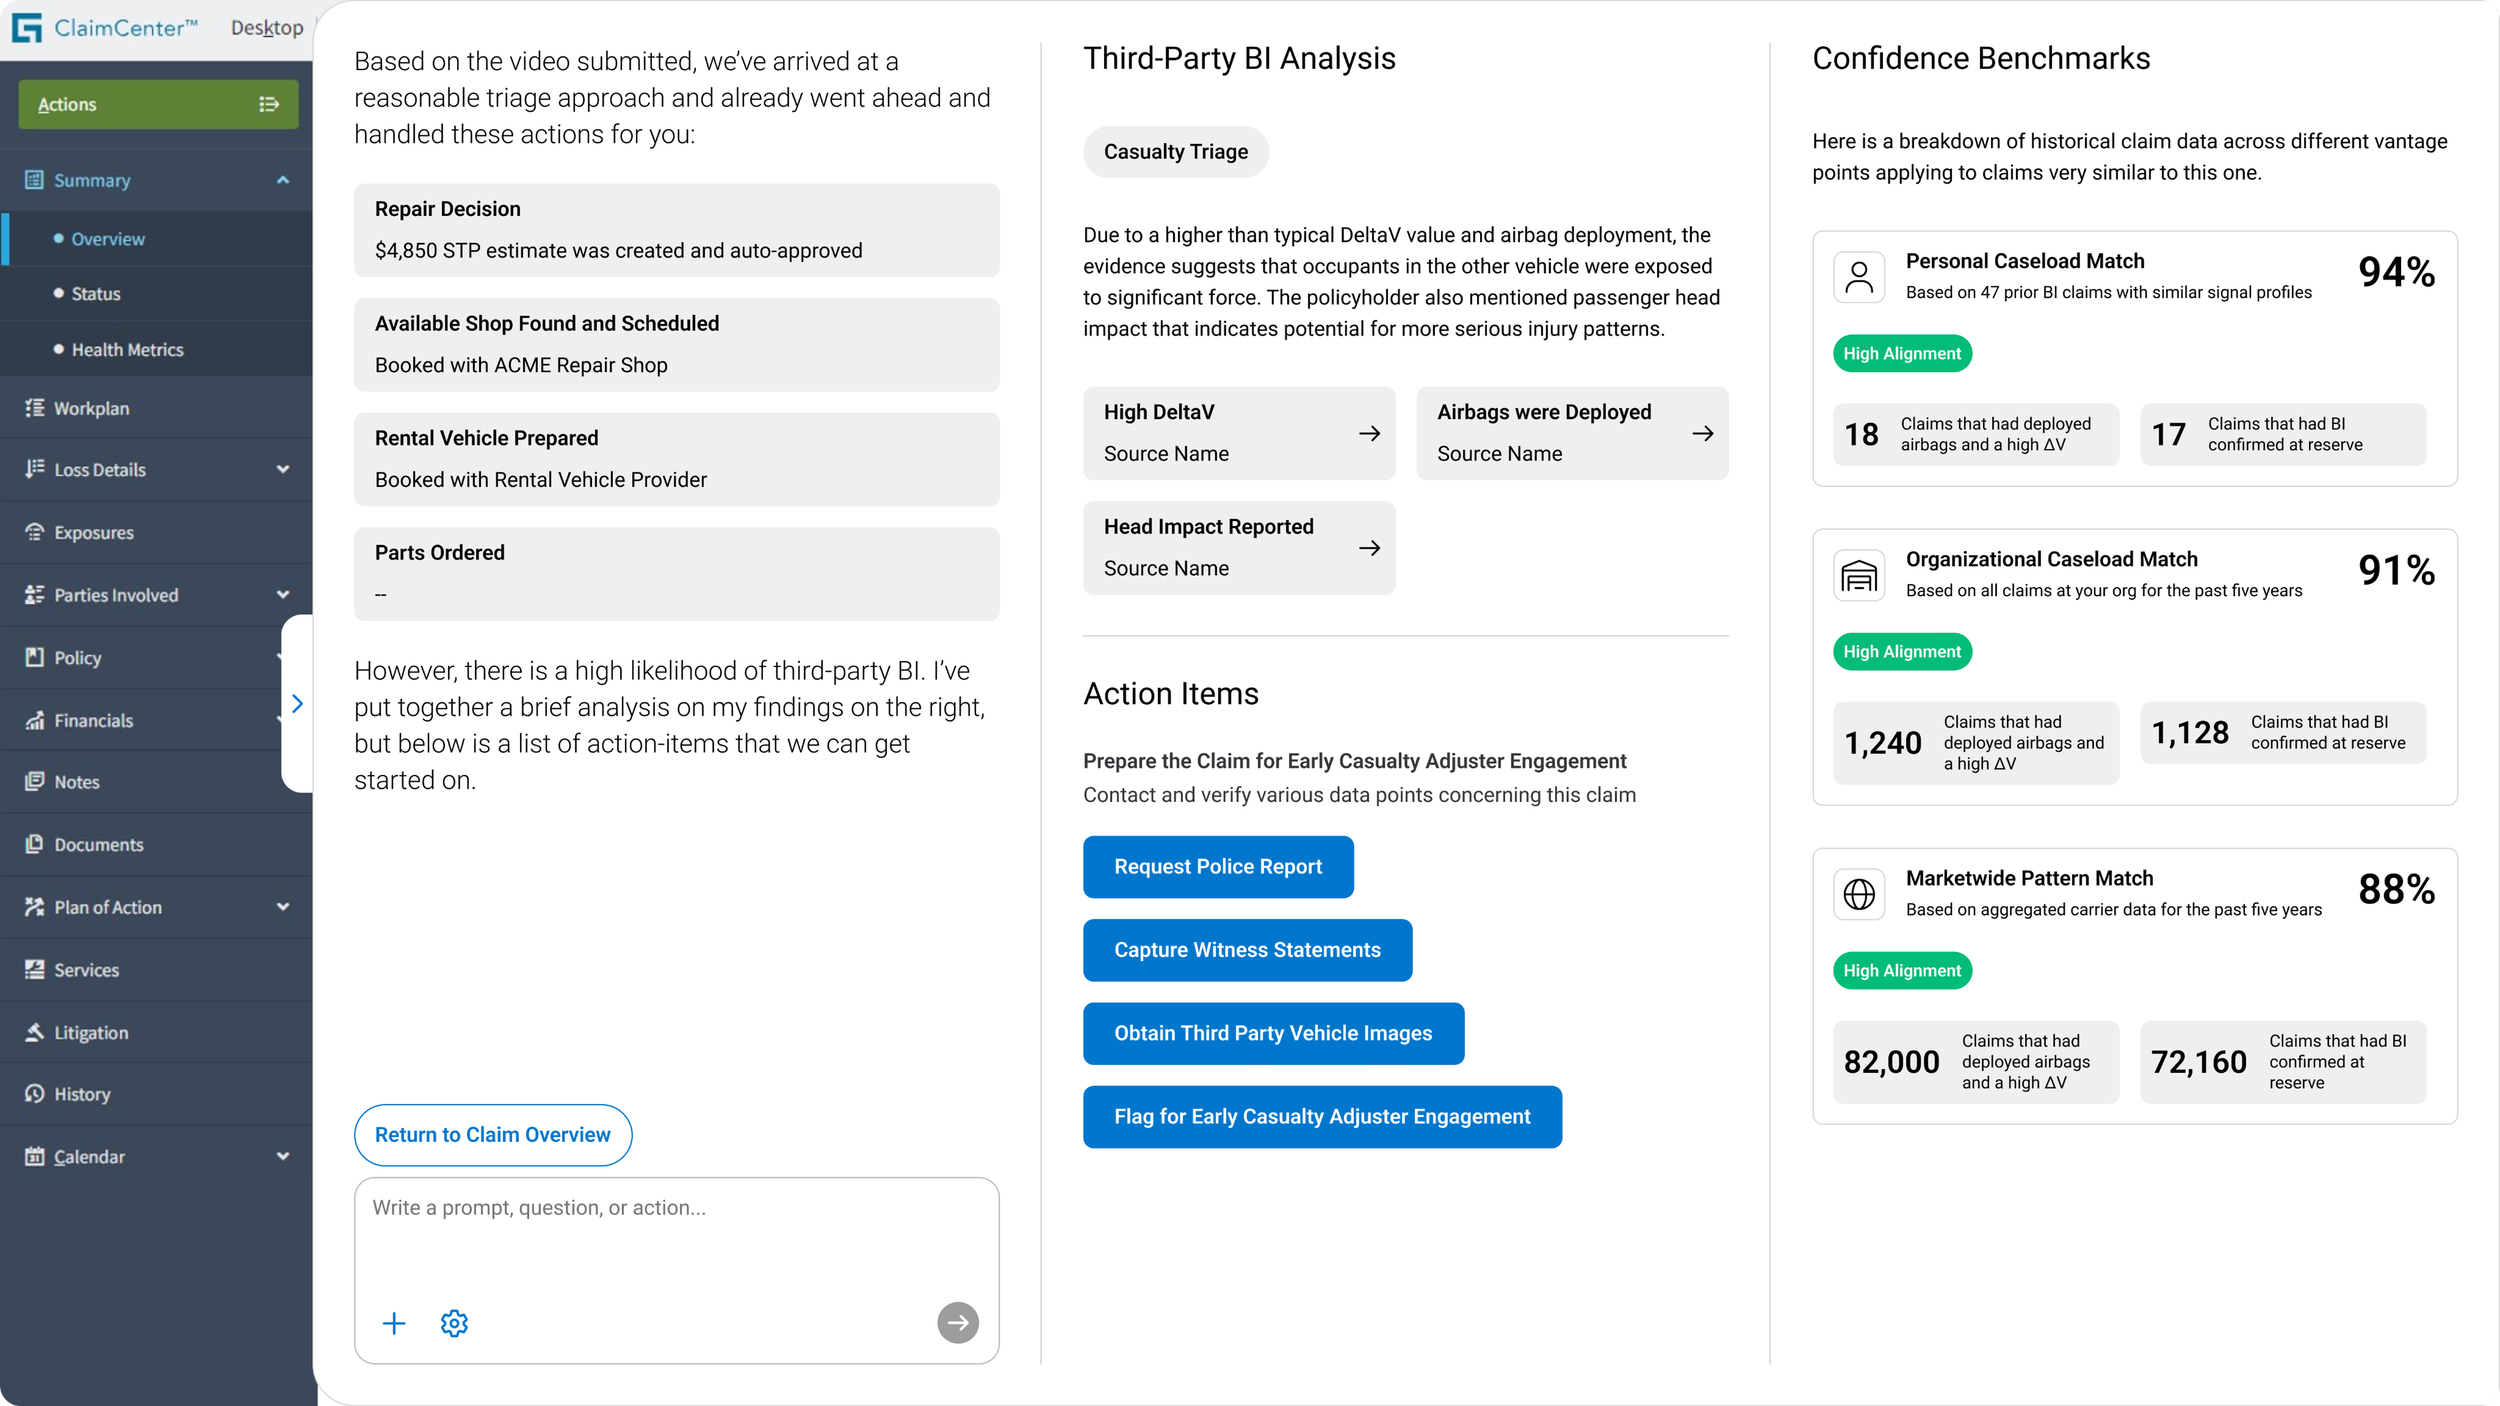Click Return to Claim Overview button
The image size is (2500, 1406).
coord(493,1135)
